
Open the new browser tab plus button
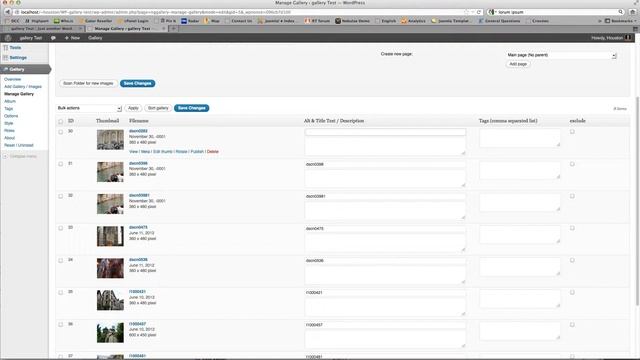click(173, 29)
